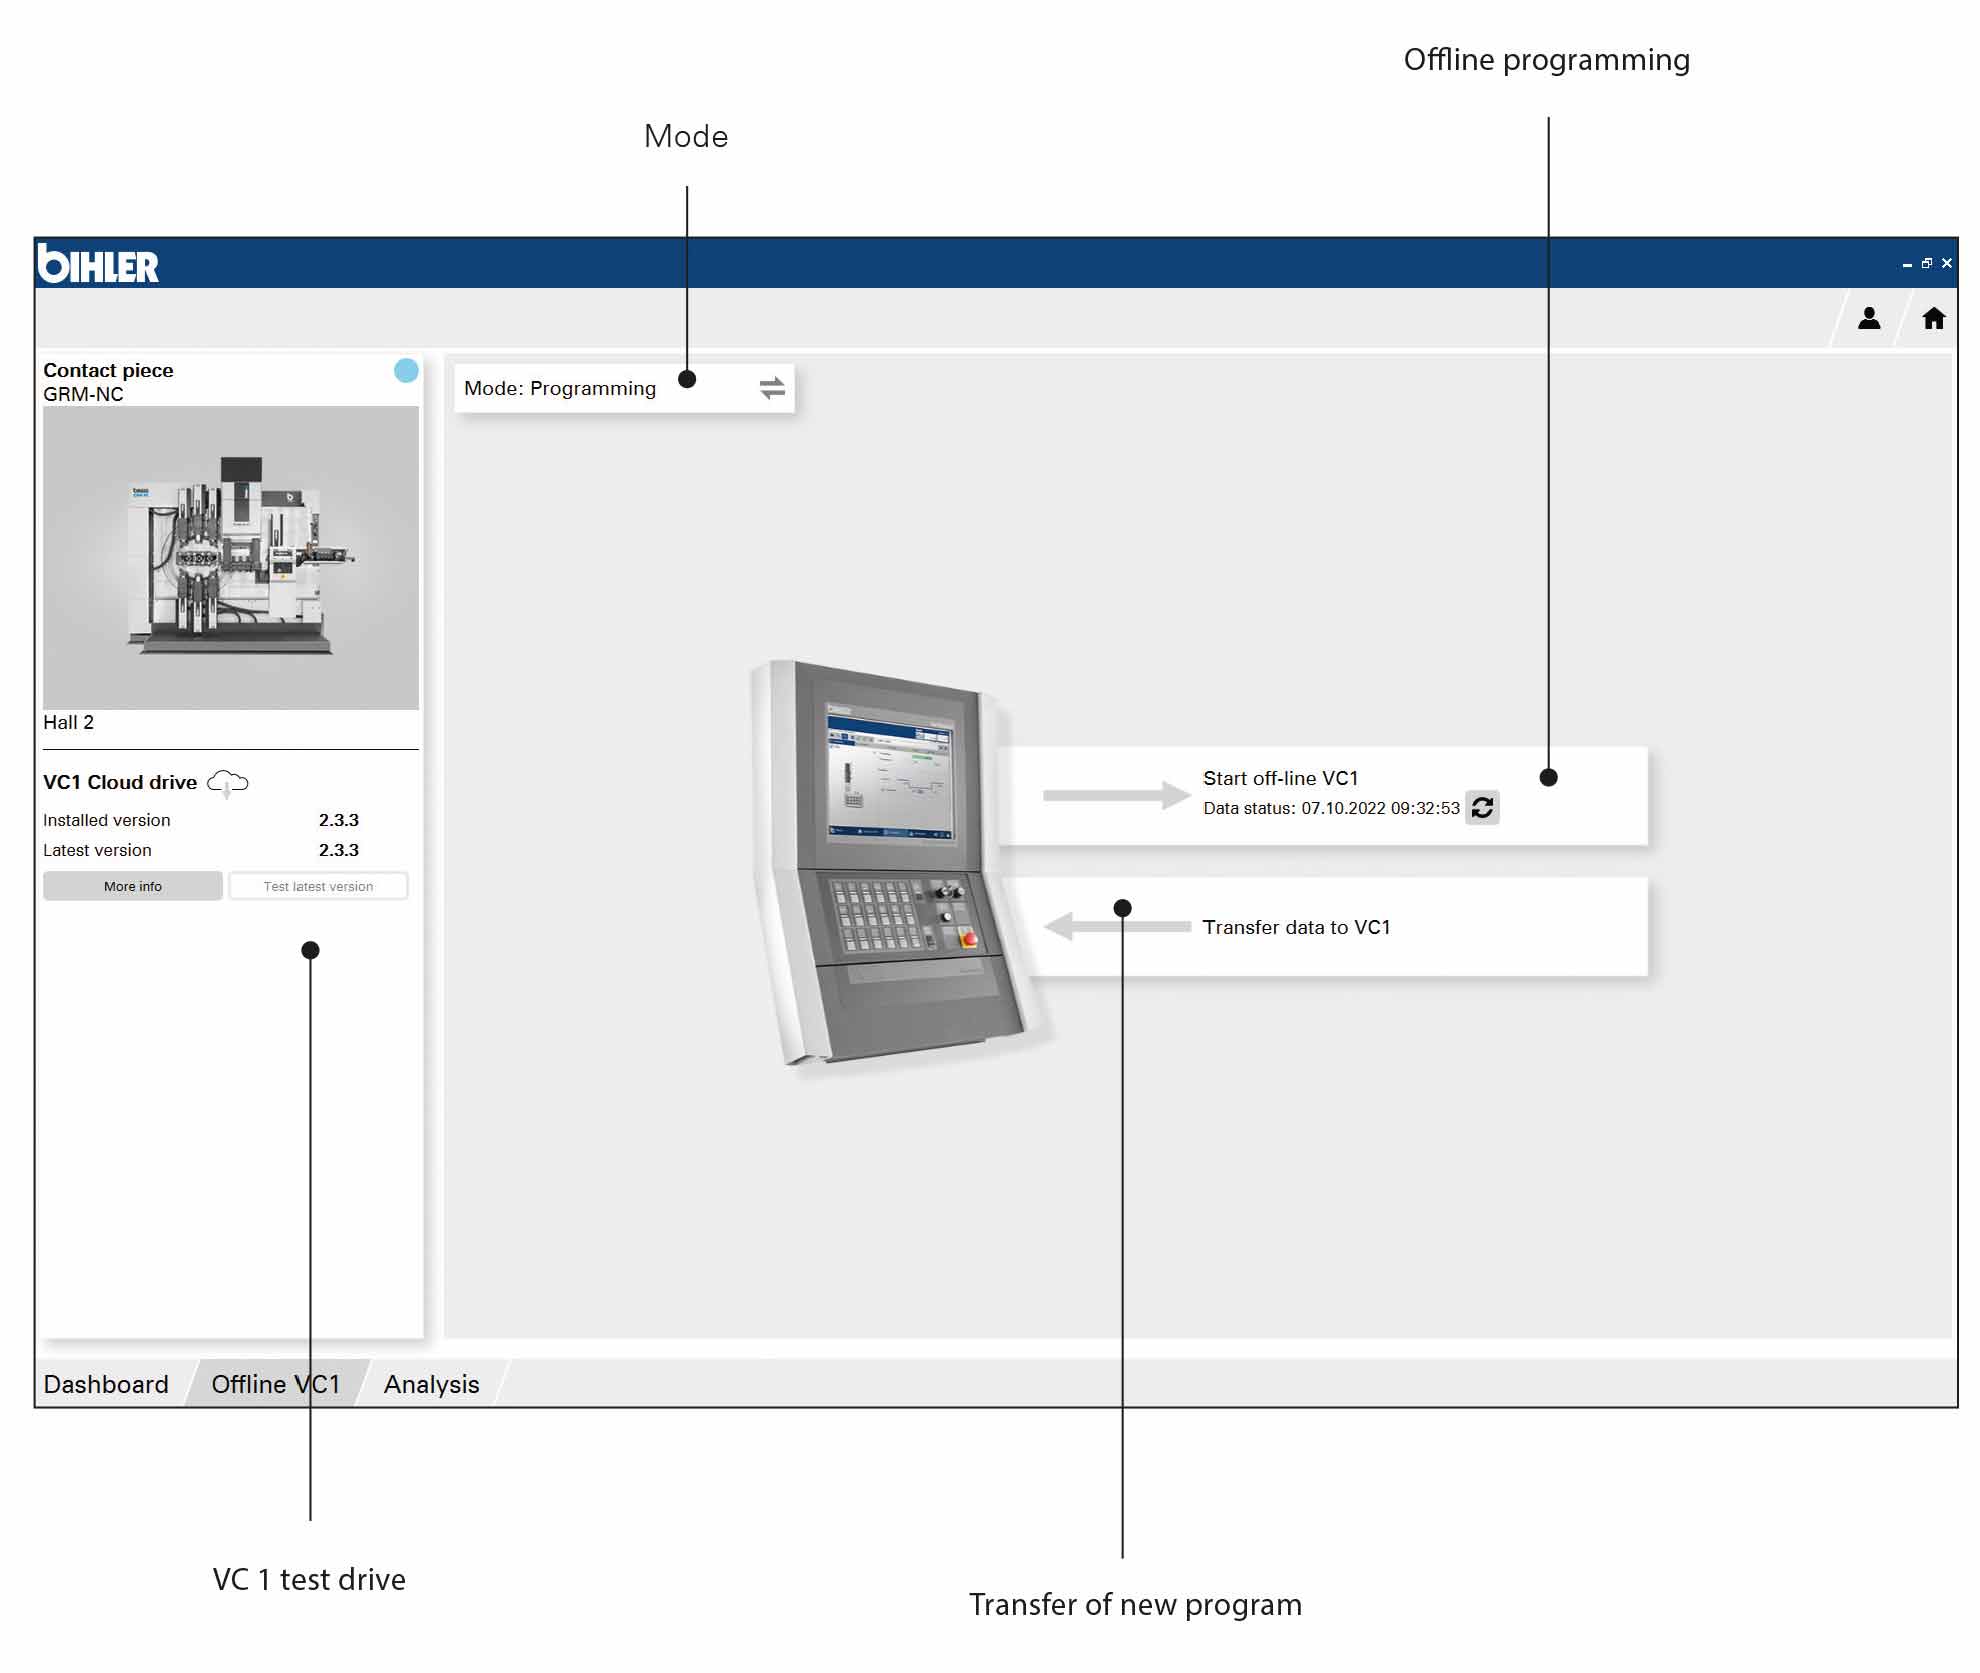
Task: Switch mode using the swap arrows icon
Action: coord(772,388)
